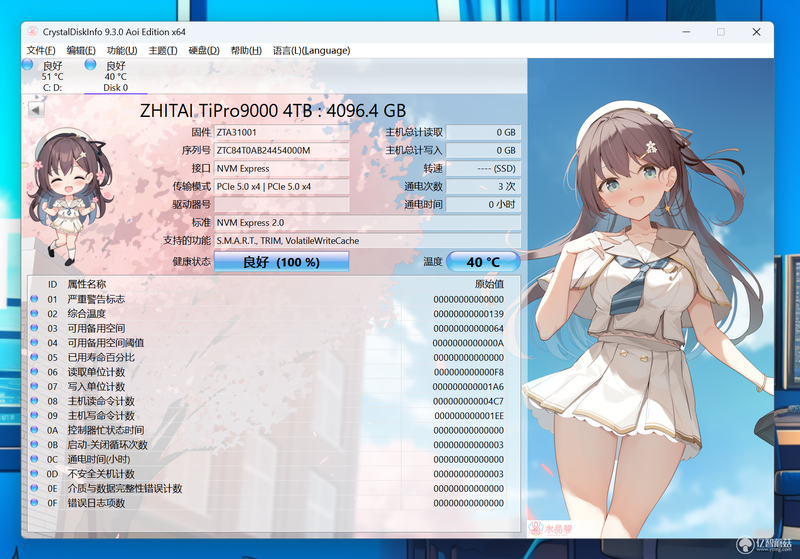Open the 文件(F) menu
This screenshot has height=559, width=800.
41,50
